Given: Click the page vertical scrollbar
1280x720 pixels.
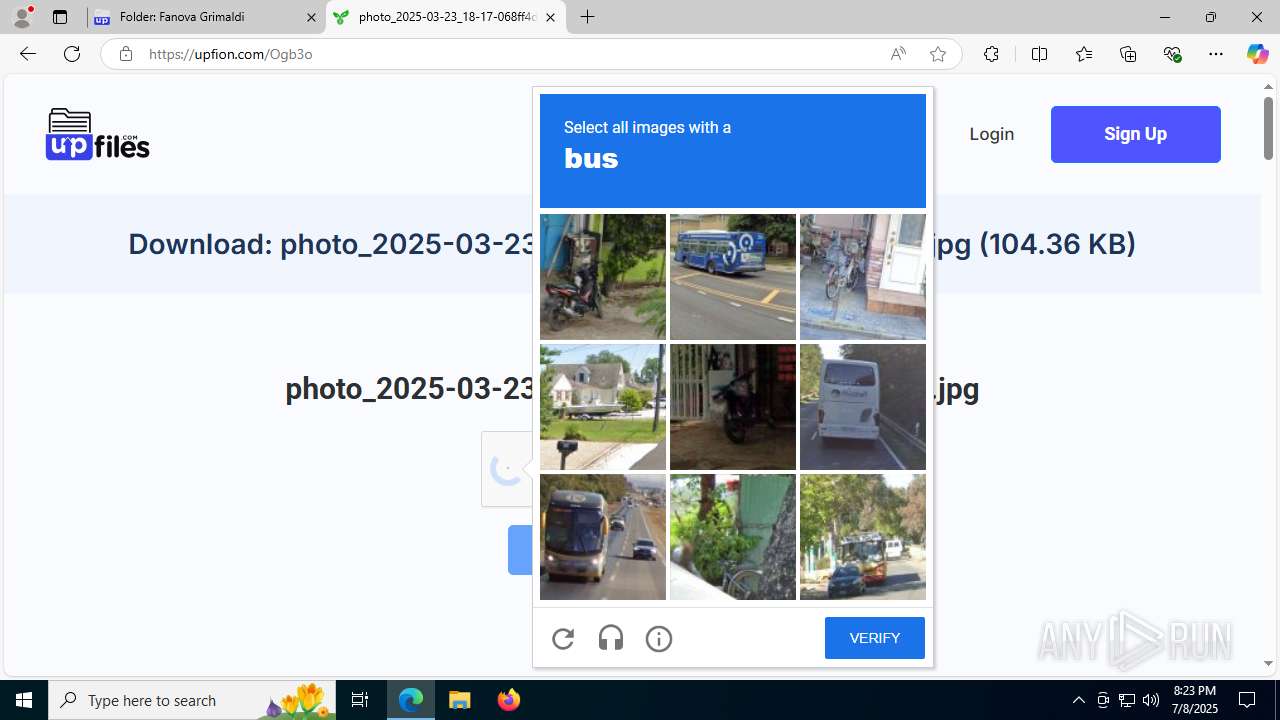Looking at the screenshot, I should pos(1269,128).
